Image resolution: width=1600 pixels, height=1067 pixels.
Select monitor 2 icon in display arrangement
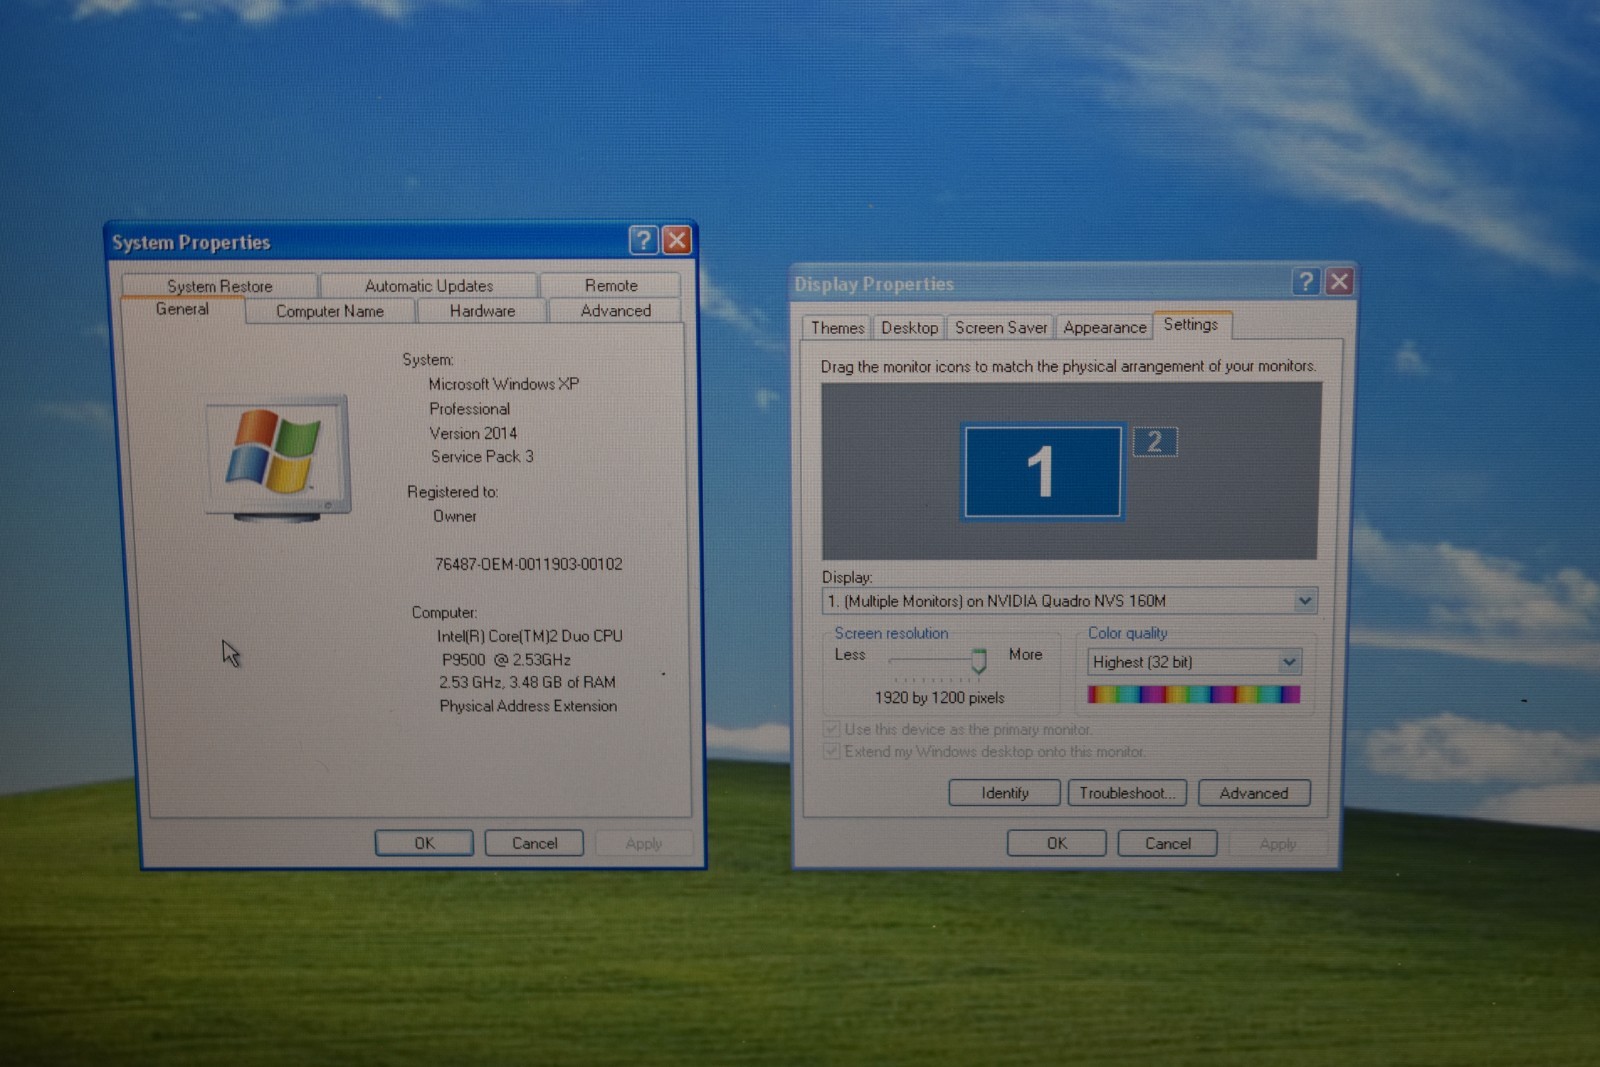click(1155, 441)
